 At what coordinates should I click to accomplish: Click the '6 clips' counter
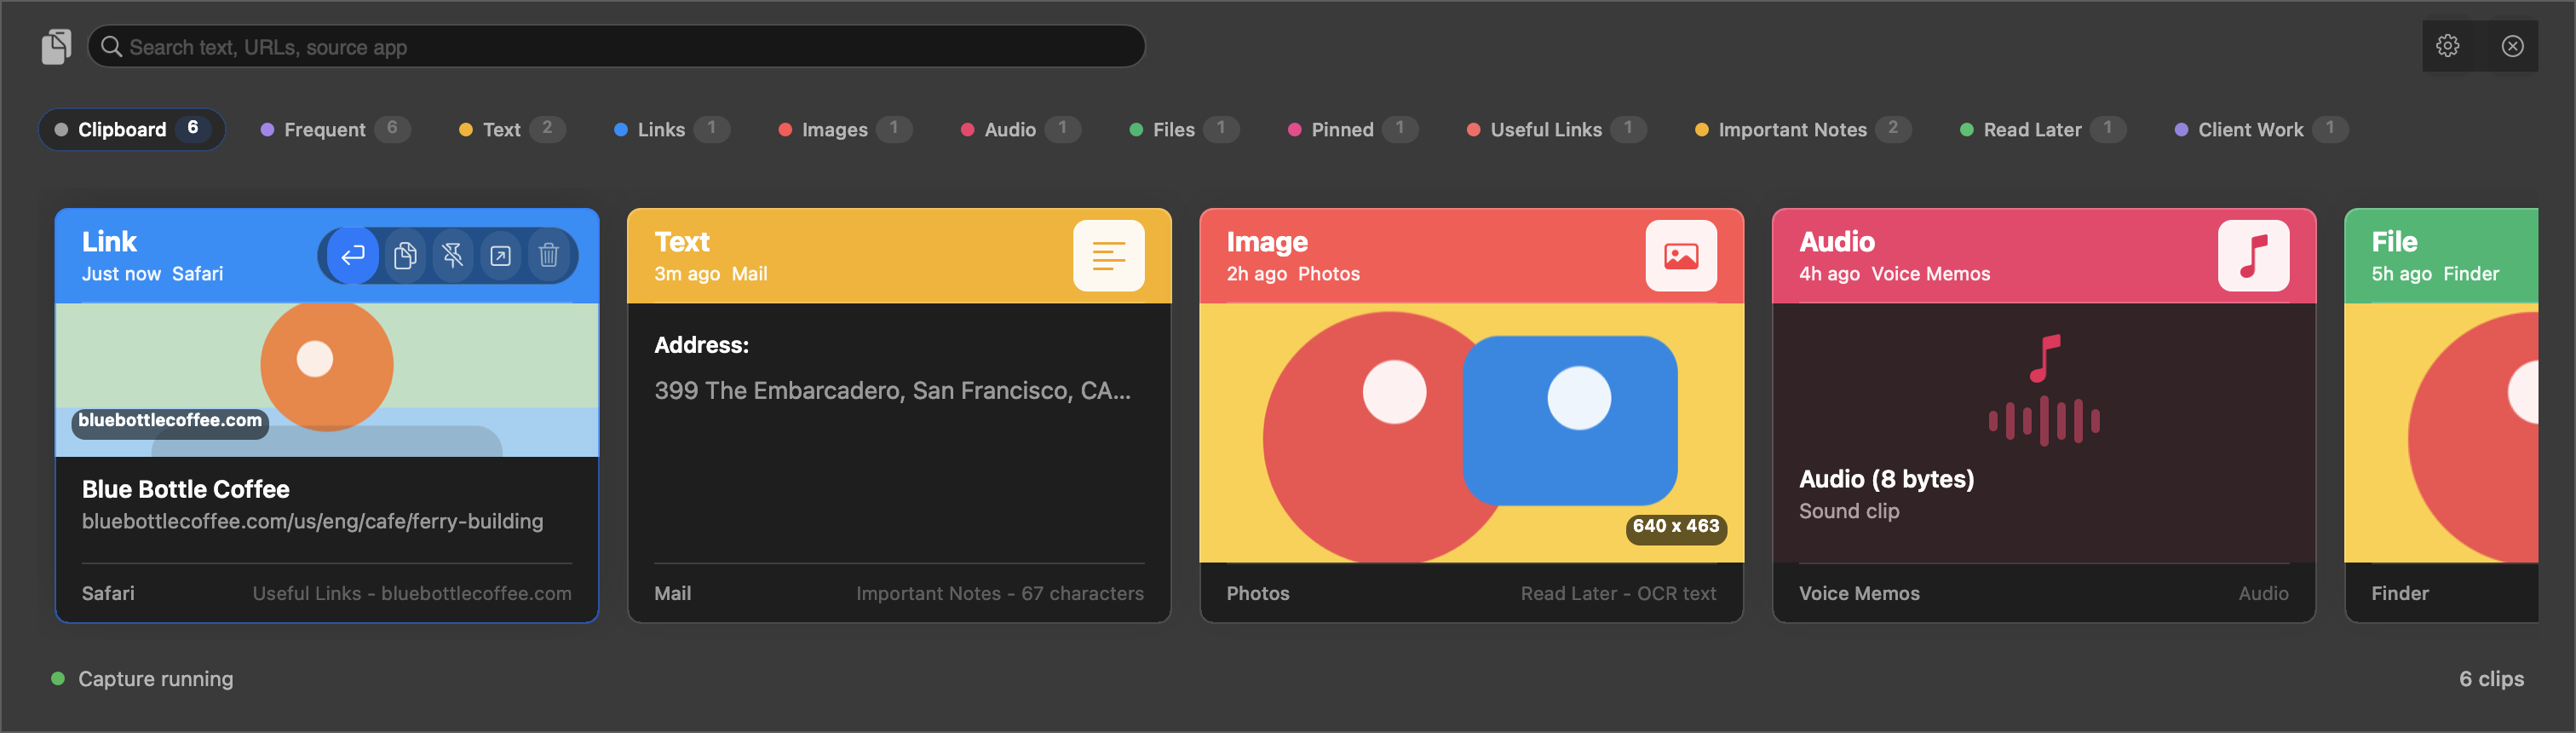point(2491,679)
